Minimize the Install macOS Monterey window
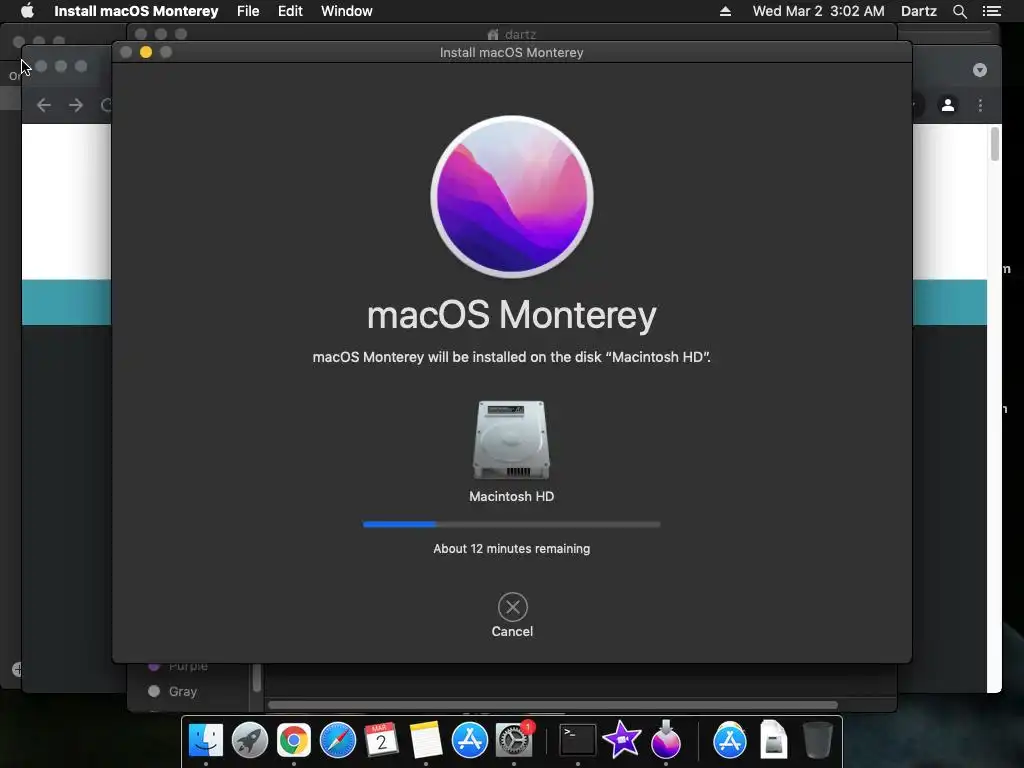This screenshot has width=1024, height=768. pyautogui.click(x=146, y=52)
